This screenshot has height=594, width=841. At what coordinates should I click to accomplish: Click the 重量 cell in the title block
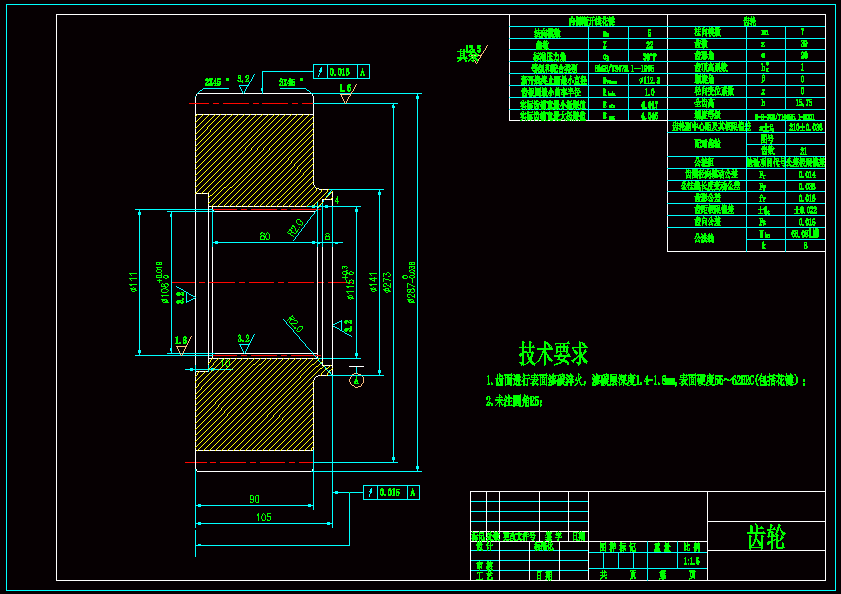[662, 547]
